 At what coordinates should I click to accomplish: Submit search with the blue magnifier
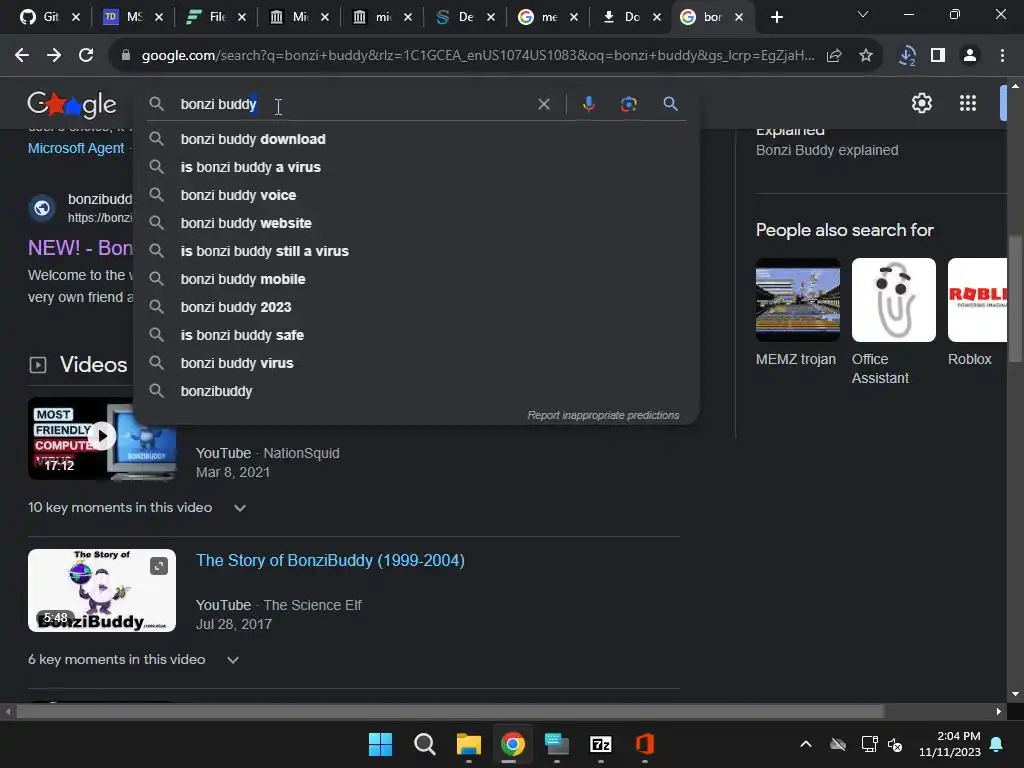click(x=670, y=104)
